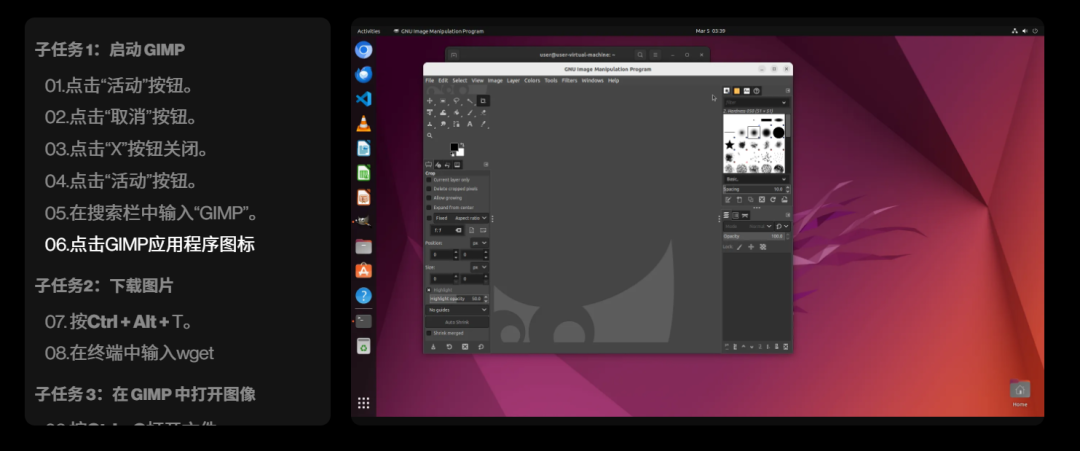
Task: Open the Trash from the dock
Action: click(x=364, y=346)
